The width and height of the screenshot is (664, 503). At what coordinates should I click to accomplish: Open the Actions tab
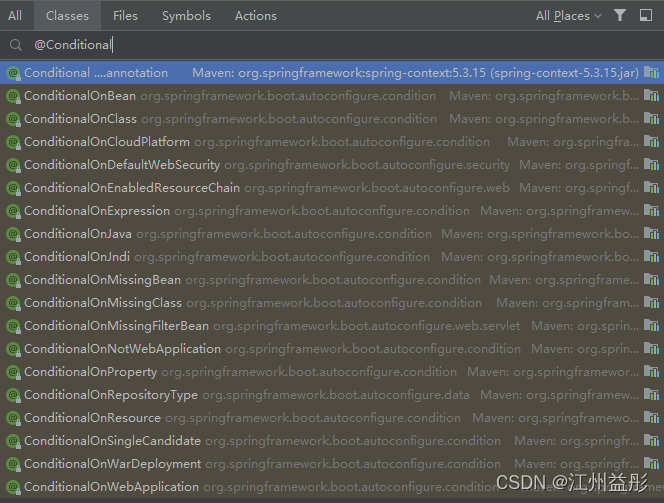(256, 16)
